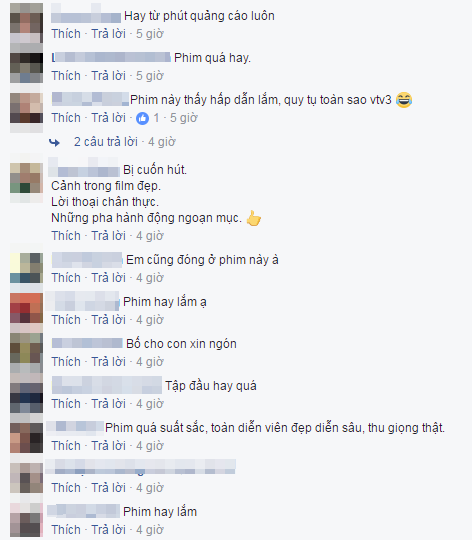Like the 'Hay từ phút quảng cáo luôn' comment
The height and width of the screenshot is (540, 472).
pos(66,34)
